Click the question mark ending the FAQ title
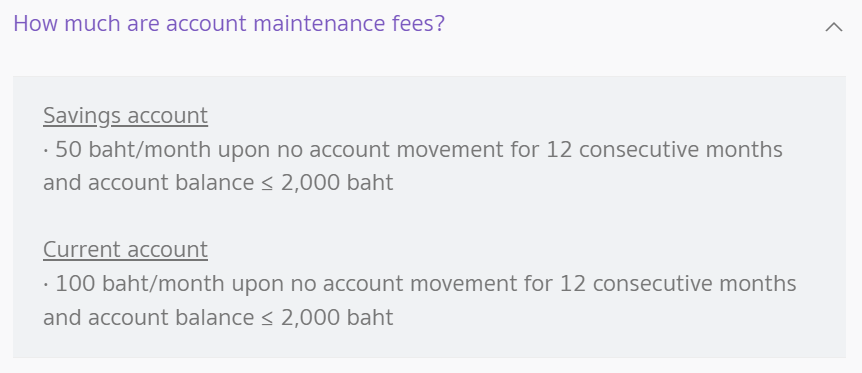Viewport: 862px width, 373px height. 439,24
